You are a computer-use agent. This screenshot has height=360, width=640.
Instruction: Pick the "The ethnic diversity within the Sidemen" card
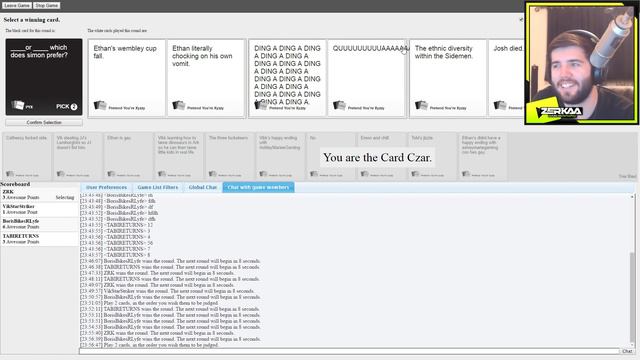448,78
